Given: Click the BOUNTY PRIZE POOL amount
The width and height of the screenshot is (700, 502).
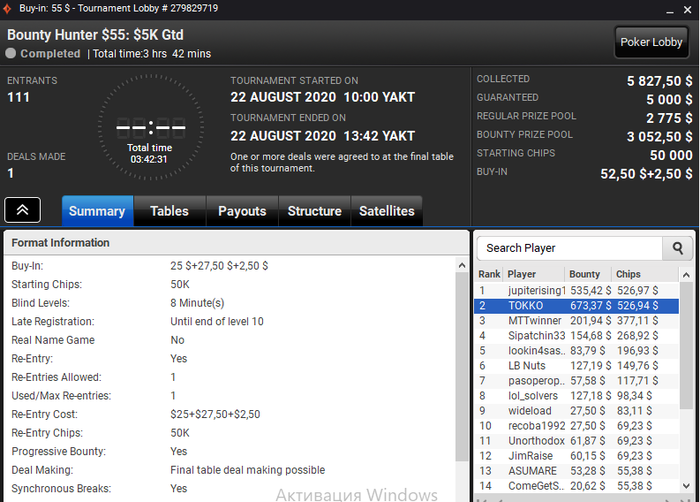Looking at the screenshot, I should coord(659,137).
